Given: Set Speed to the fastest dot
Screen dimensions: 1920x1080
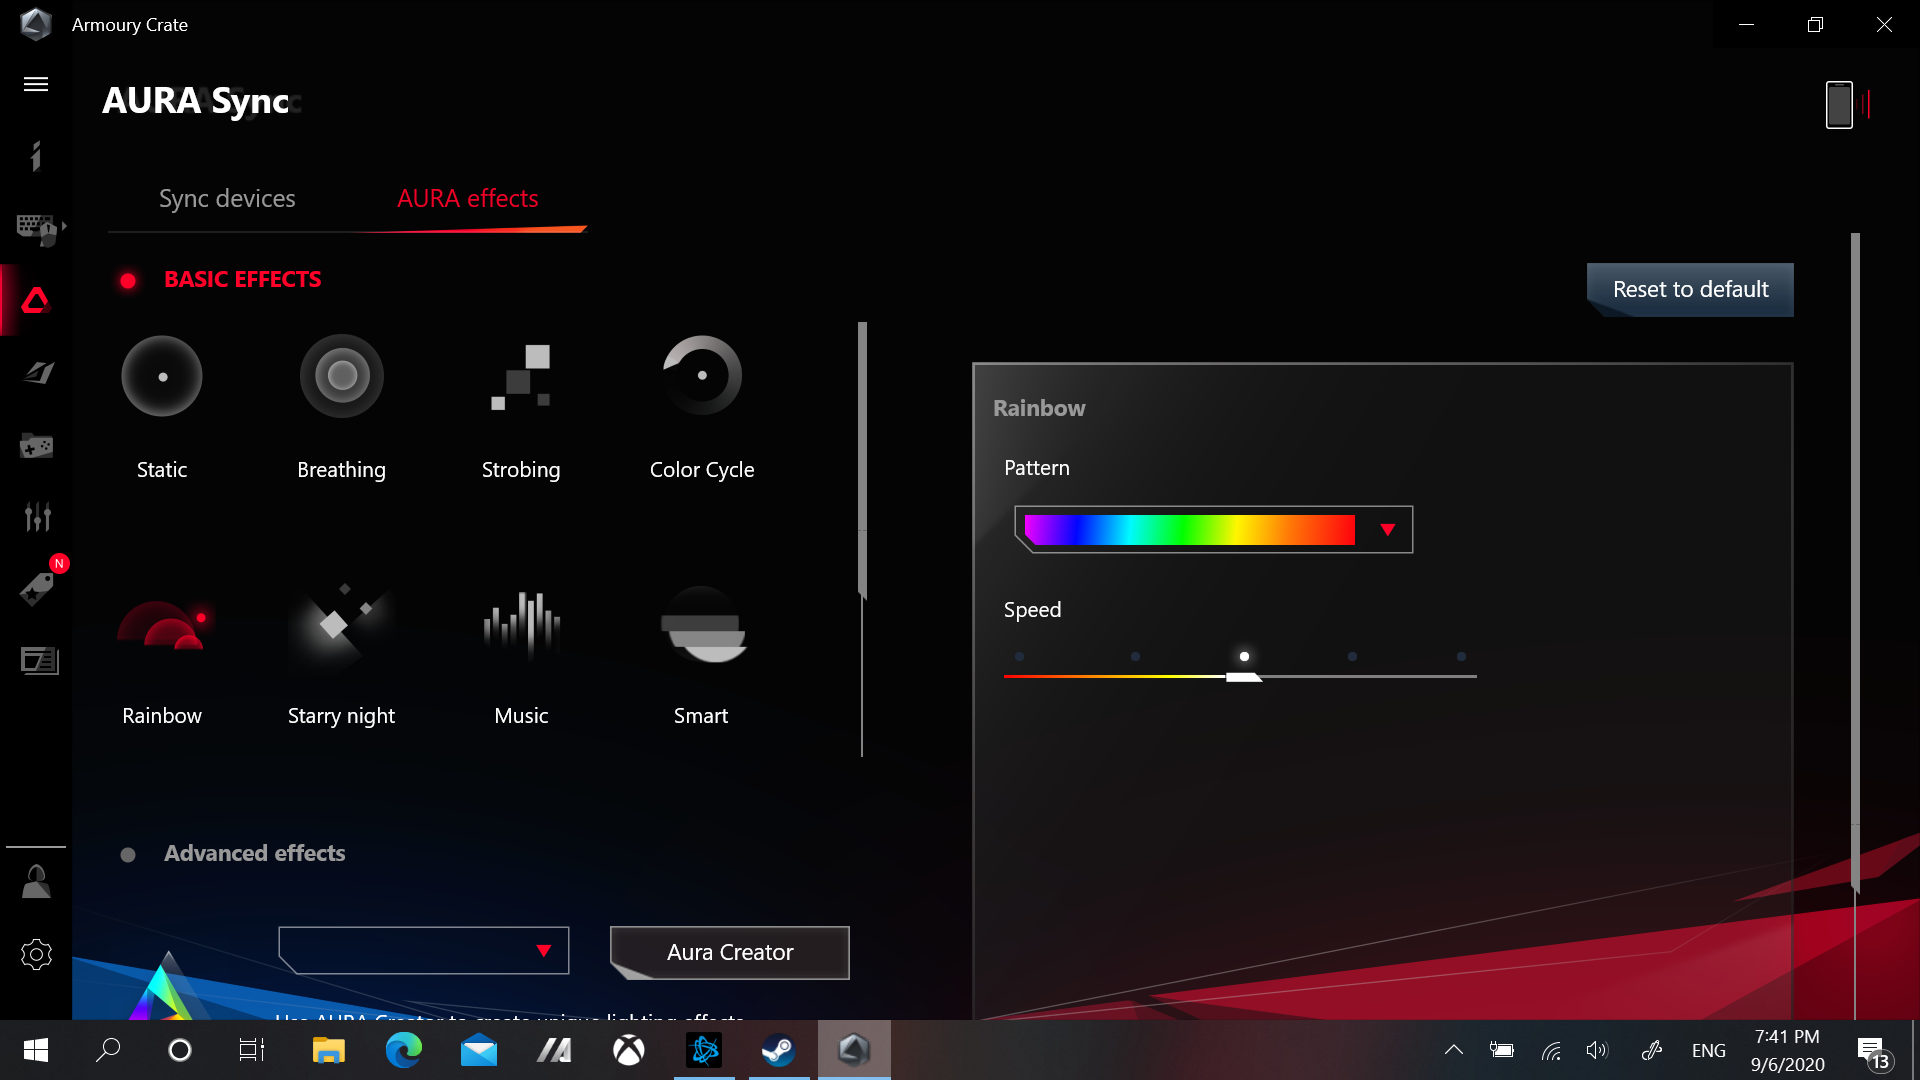Looking at the screenshot, I should 1461,657.
